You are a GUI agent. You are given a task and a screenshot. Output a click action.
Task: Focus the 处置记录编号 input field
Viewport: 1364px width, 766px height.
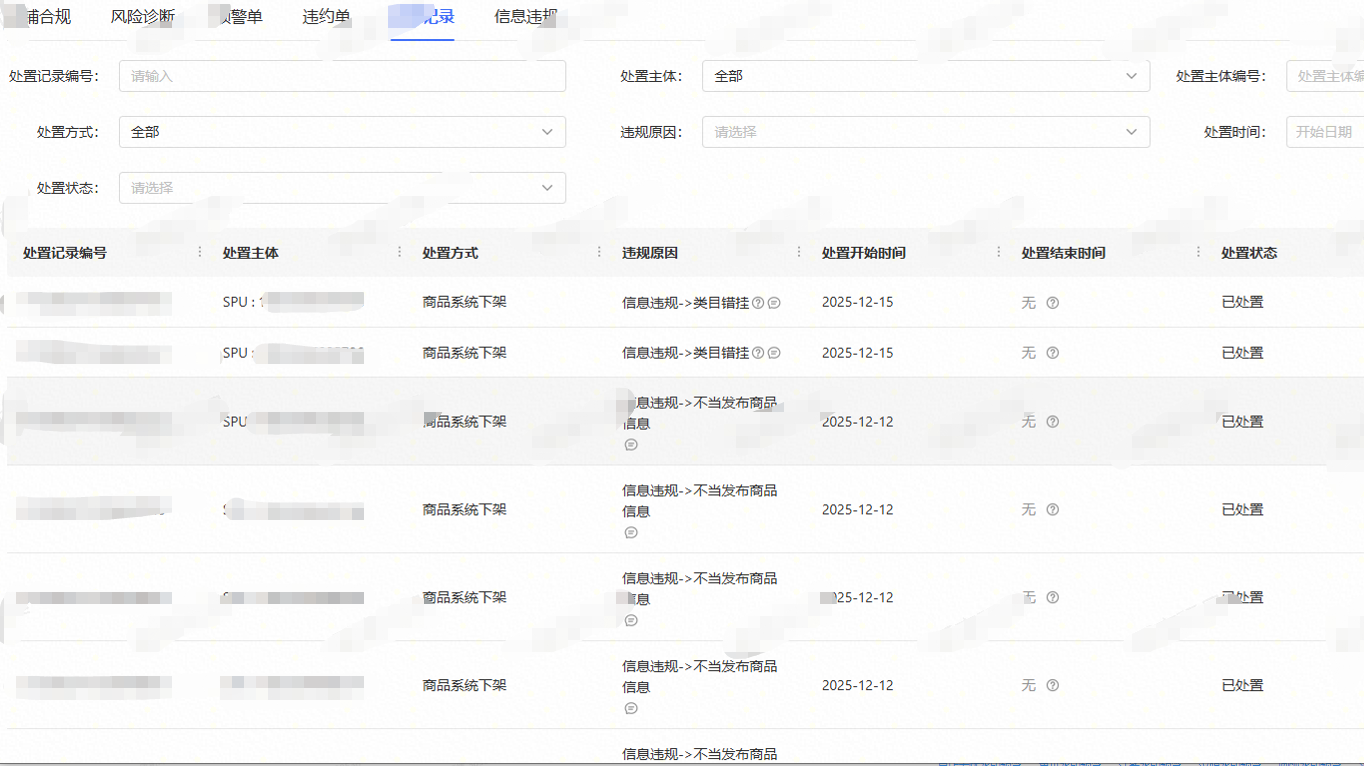[x=342, y=76]
